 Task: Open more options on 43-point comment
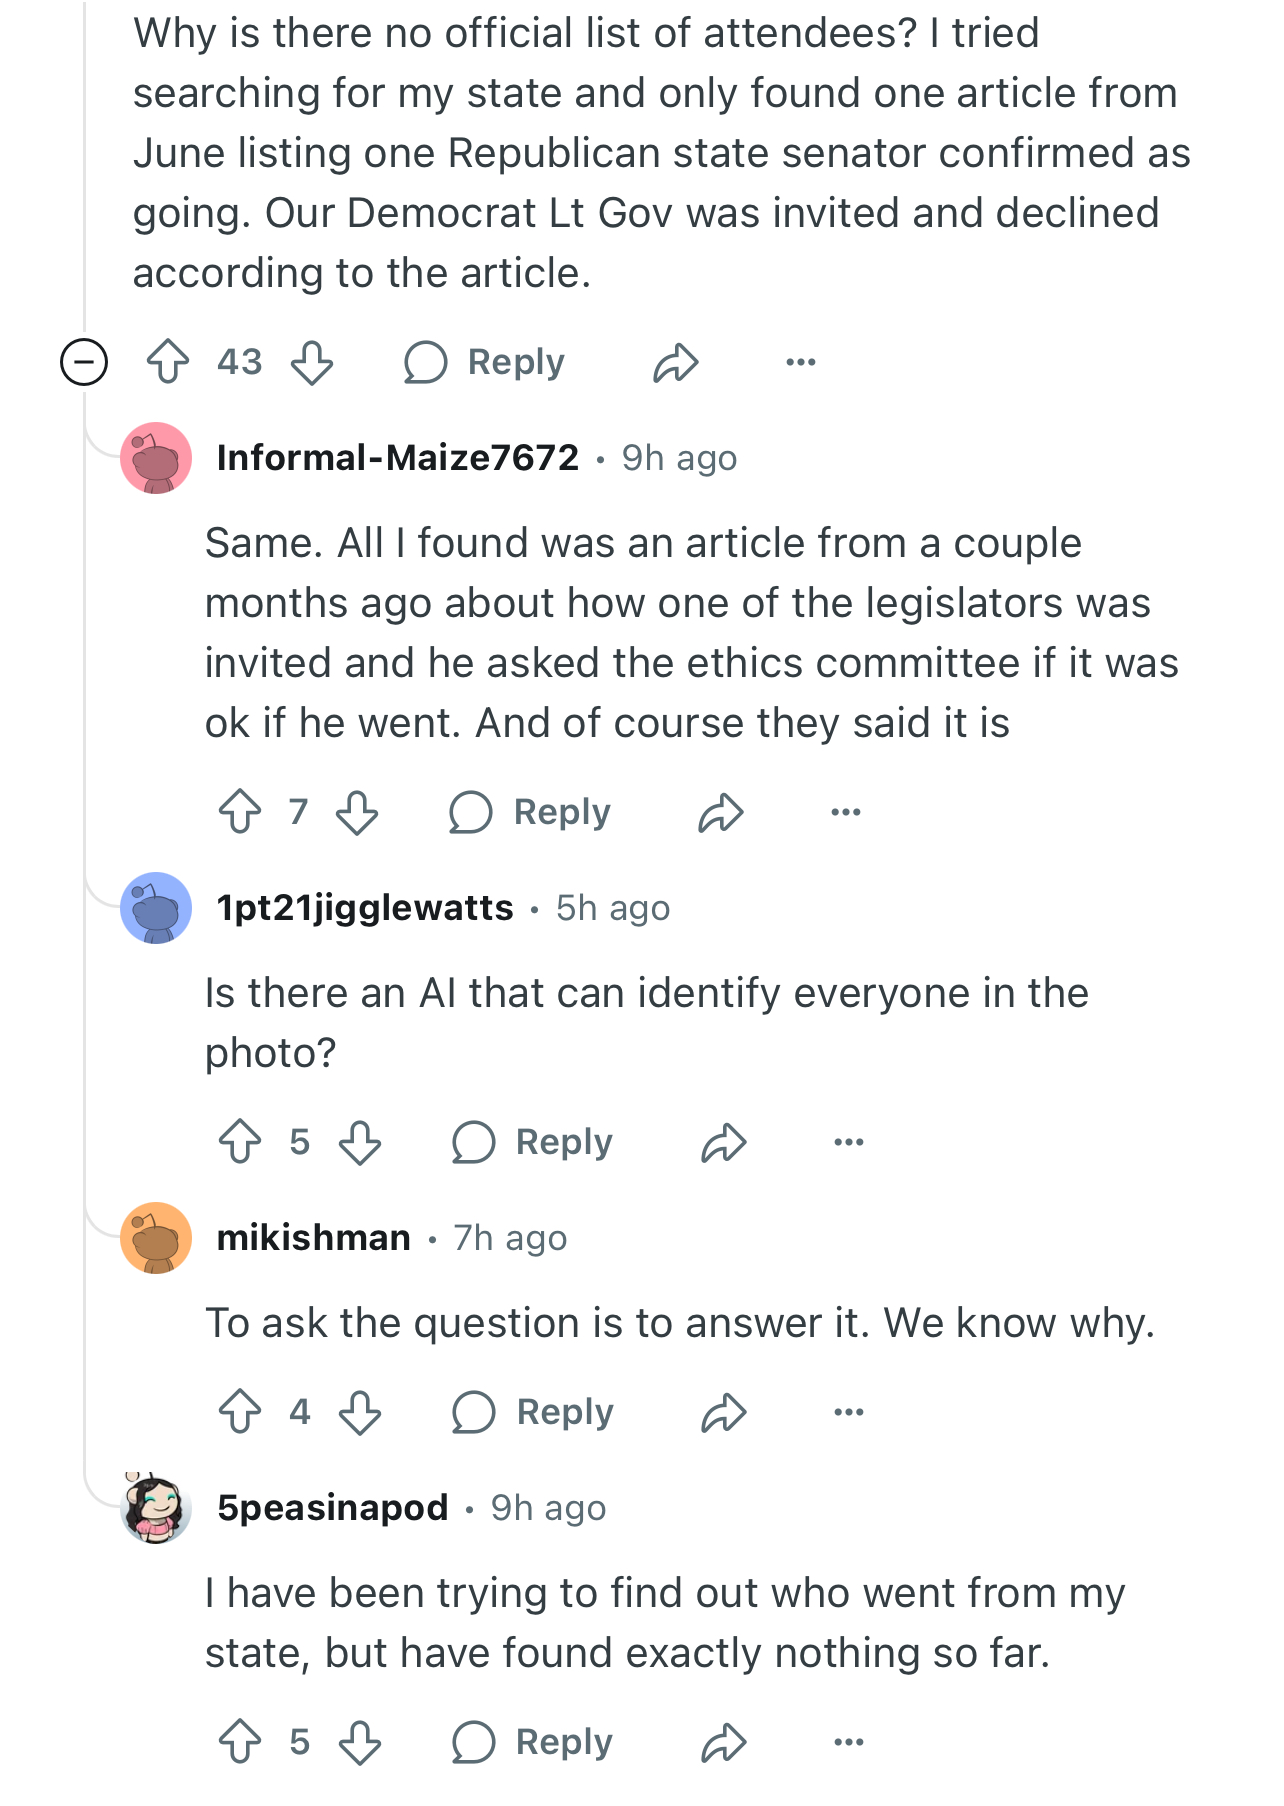800,362
